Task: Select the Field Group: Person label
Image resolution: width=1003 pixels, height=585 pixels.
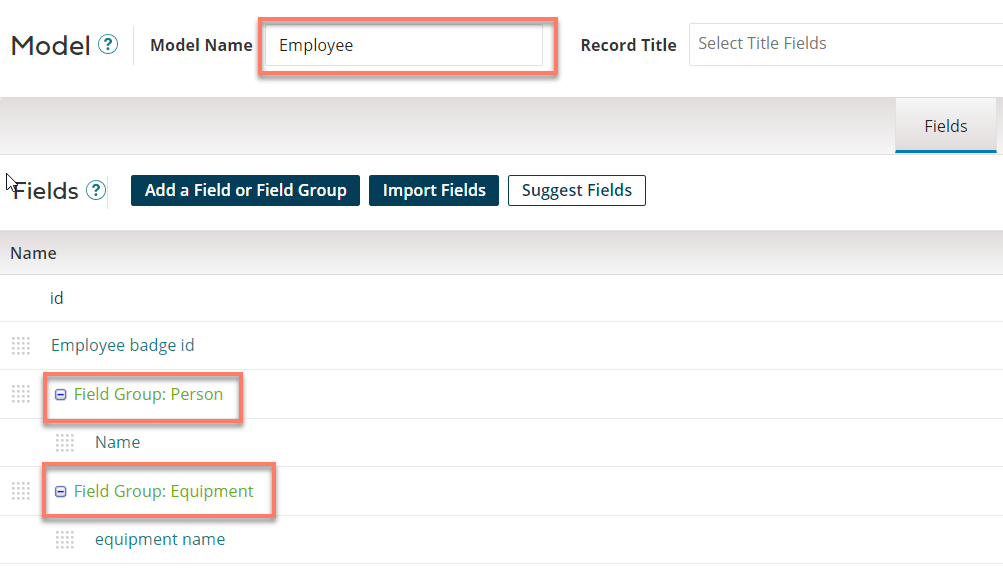Action: (148, 394)
